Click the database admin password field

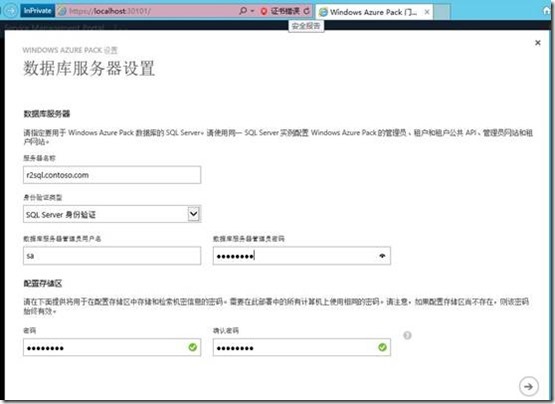click(x=302, y=256)
